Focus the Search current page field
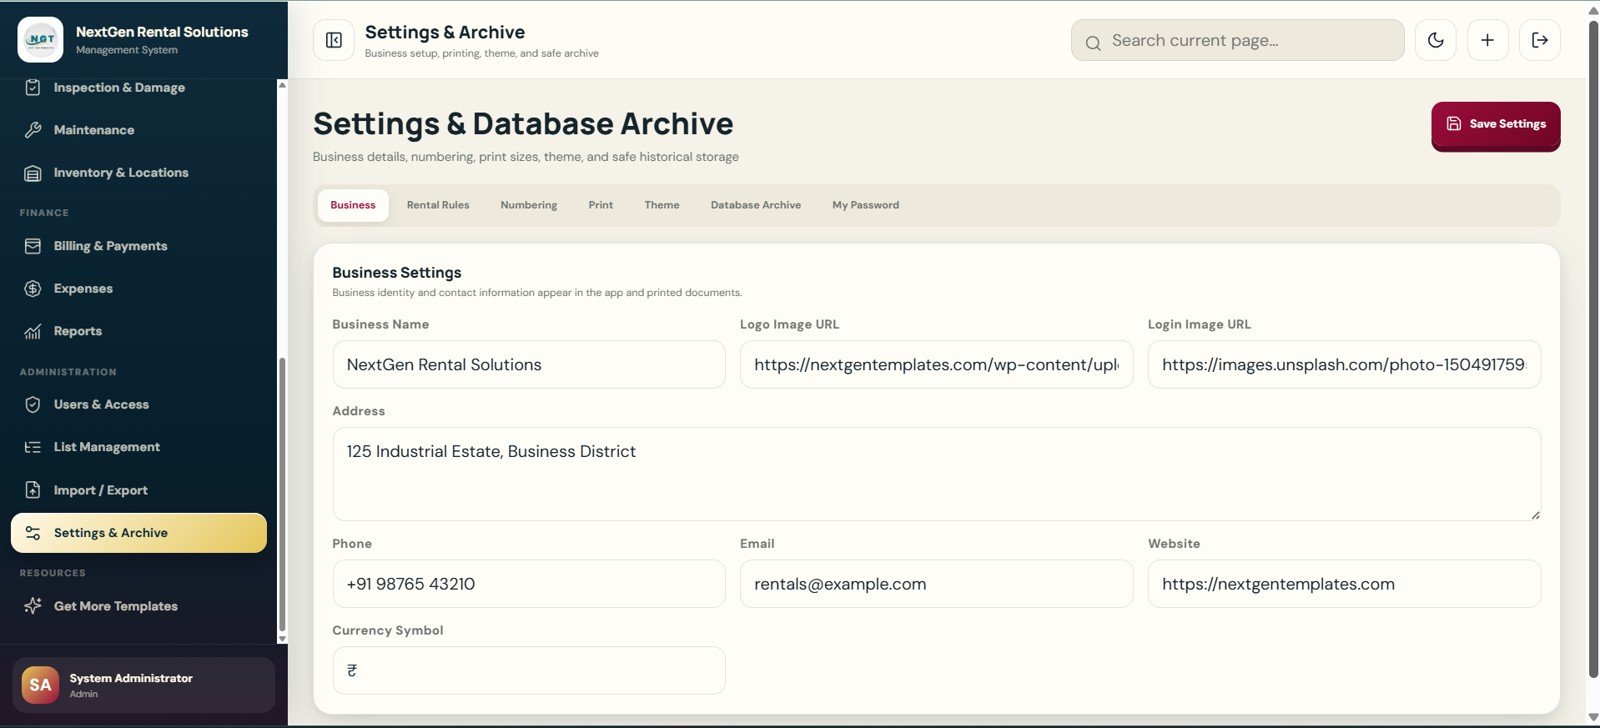 point(1238,40)
